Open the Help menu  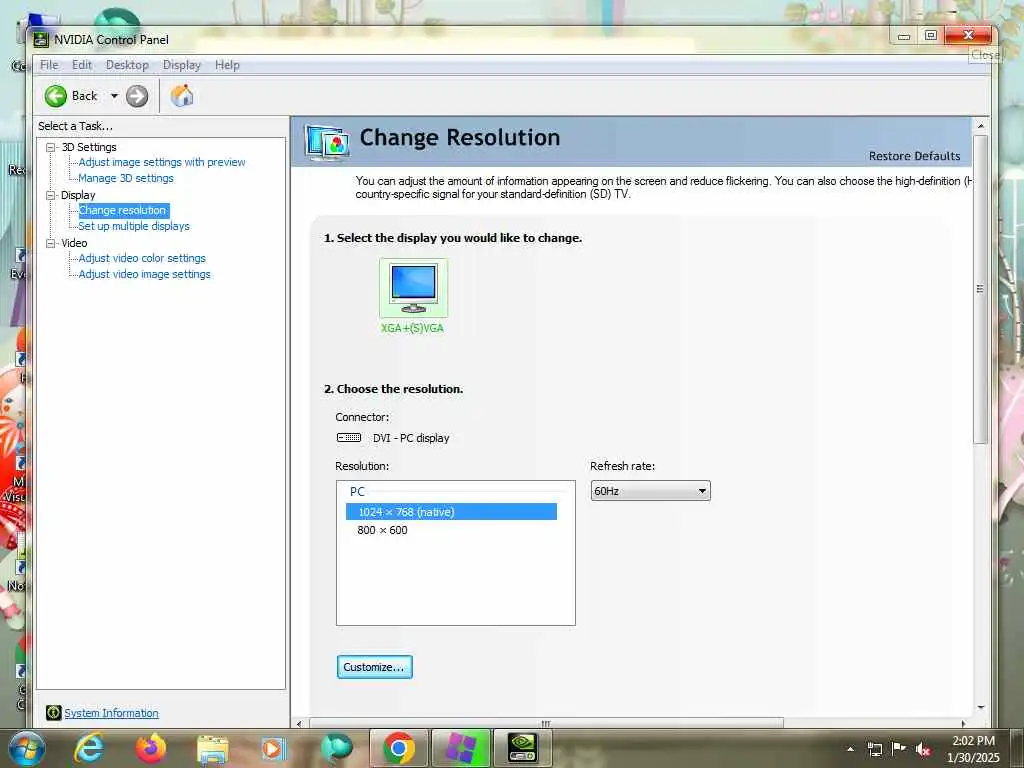coord(227,65)
